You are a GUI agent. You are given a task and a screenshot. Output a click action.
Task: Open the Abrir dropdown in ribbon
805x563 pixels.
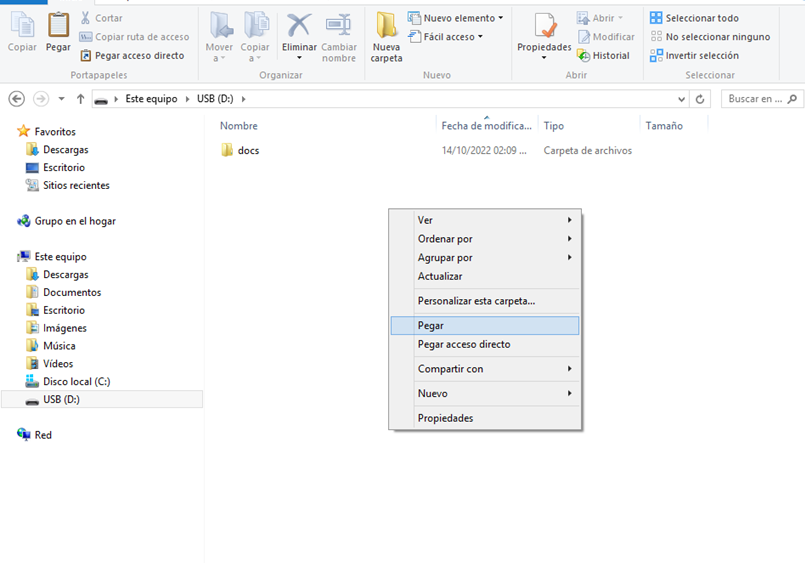tap(600, 18)
